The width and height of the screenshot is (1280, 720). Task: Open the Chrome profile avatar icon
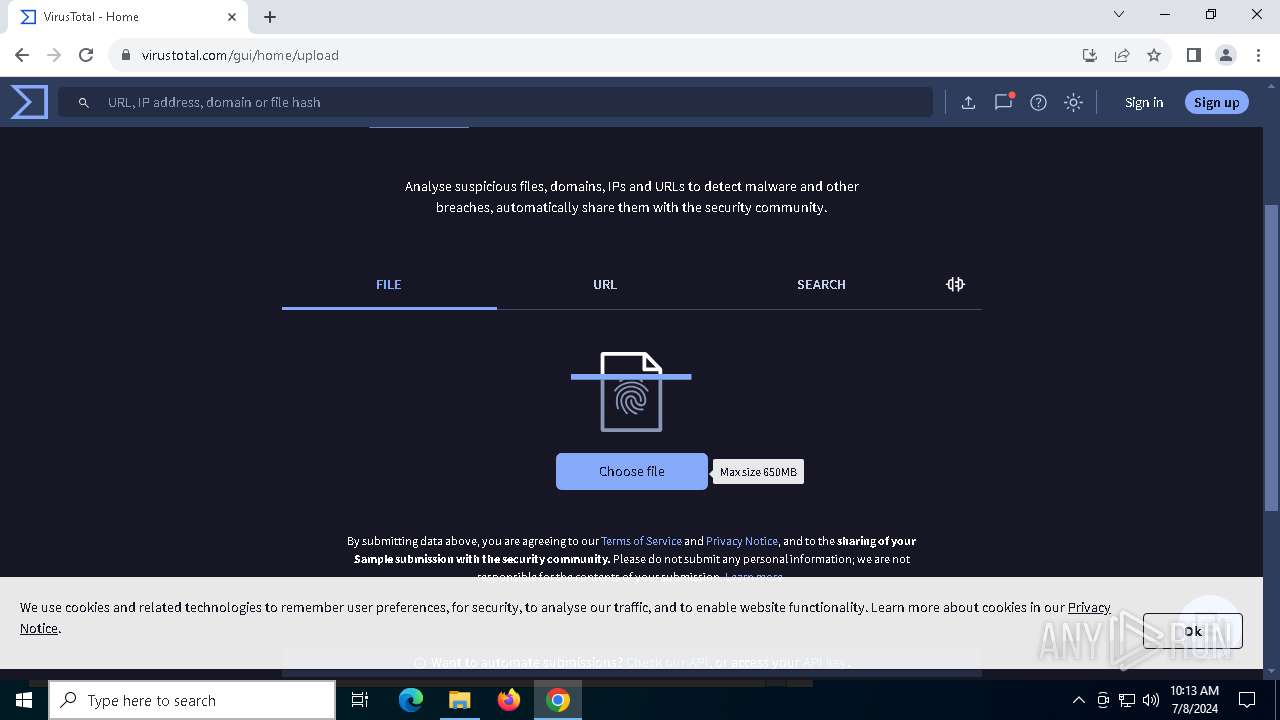click(1226, 55)
